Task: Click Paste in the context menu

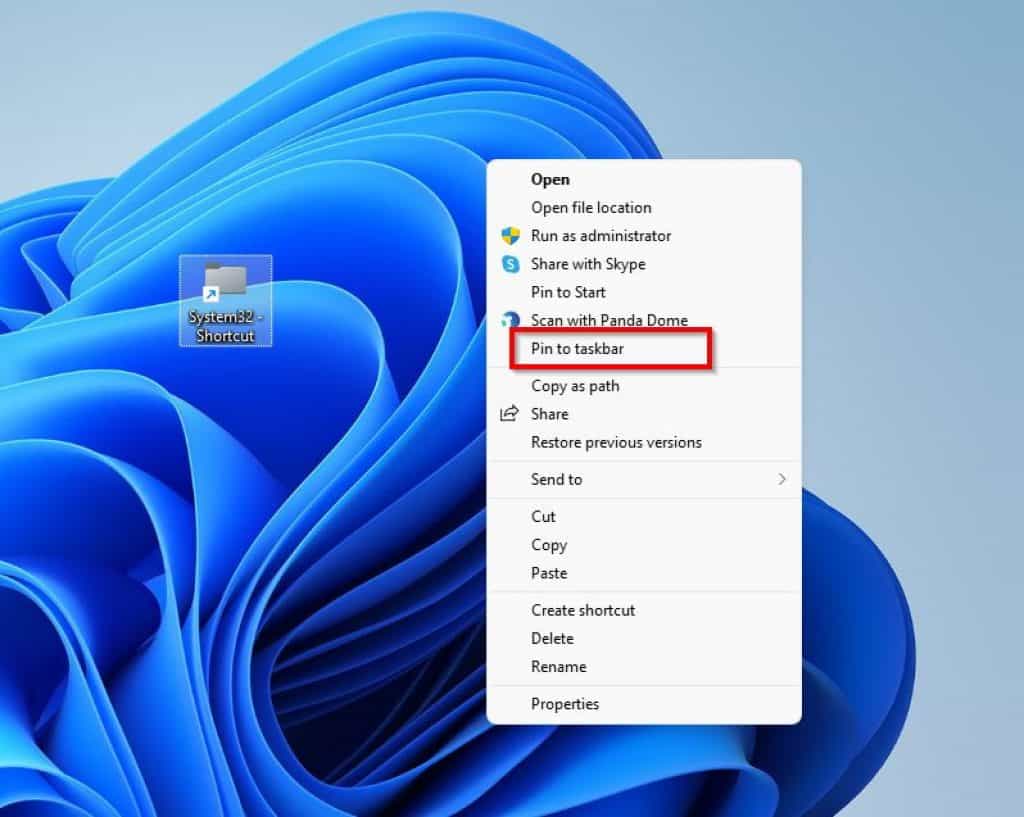Action: [x=644, y=573]
